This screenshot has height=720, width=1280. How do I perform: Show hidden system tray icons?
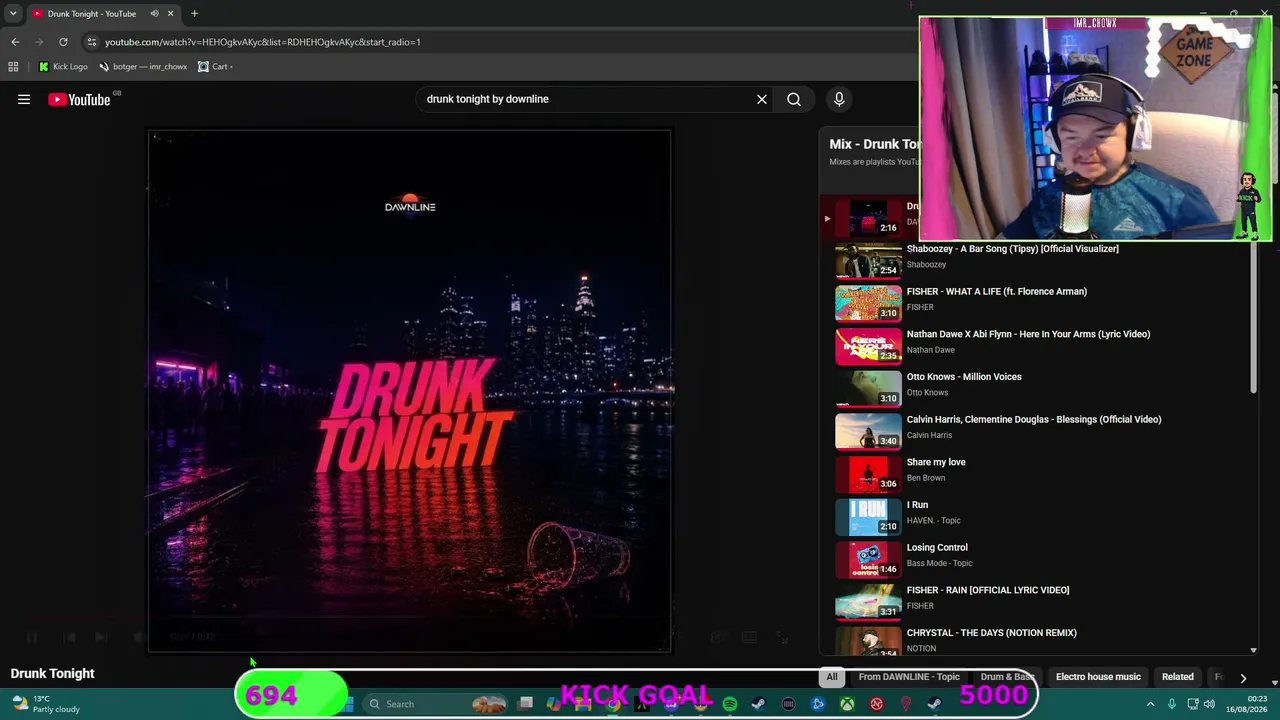pyautogui.click(x=1150, y=704)
